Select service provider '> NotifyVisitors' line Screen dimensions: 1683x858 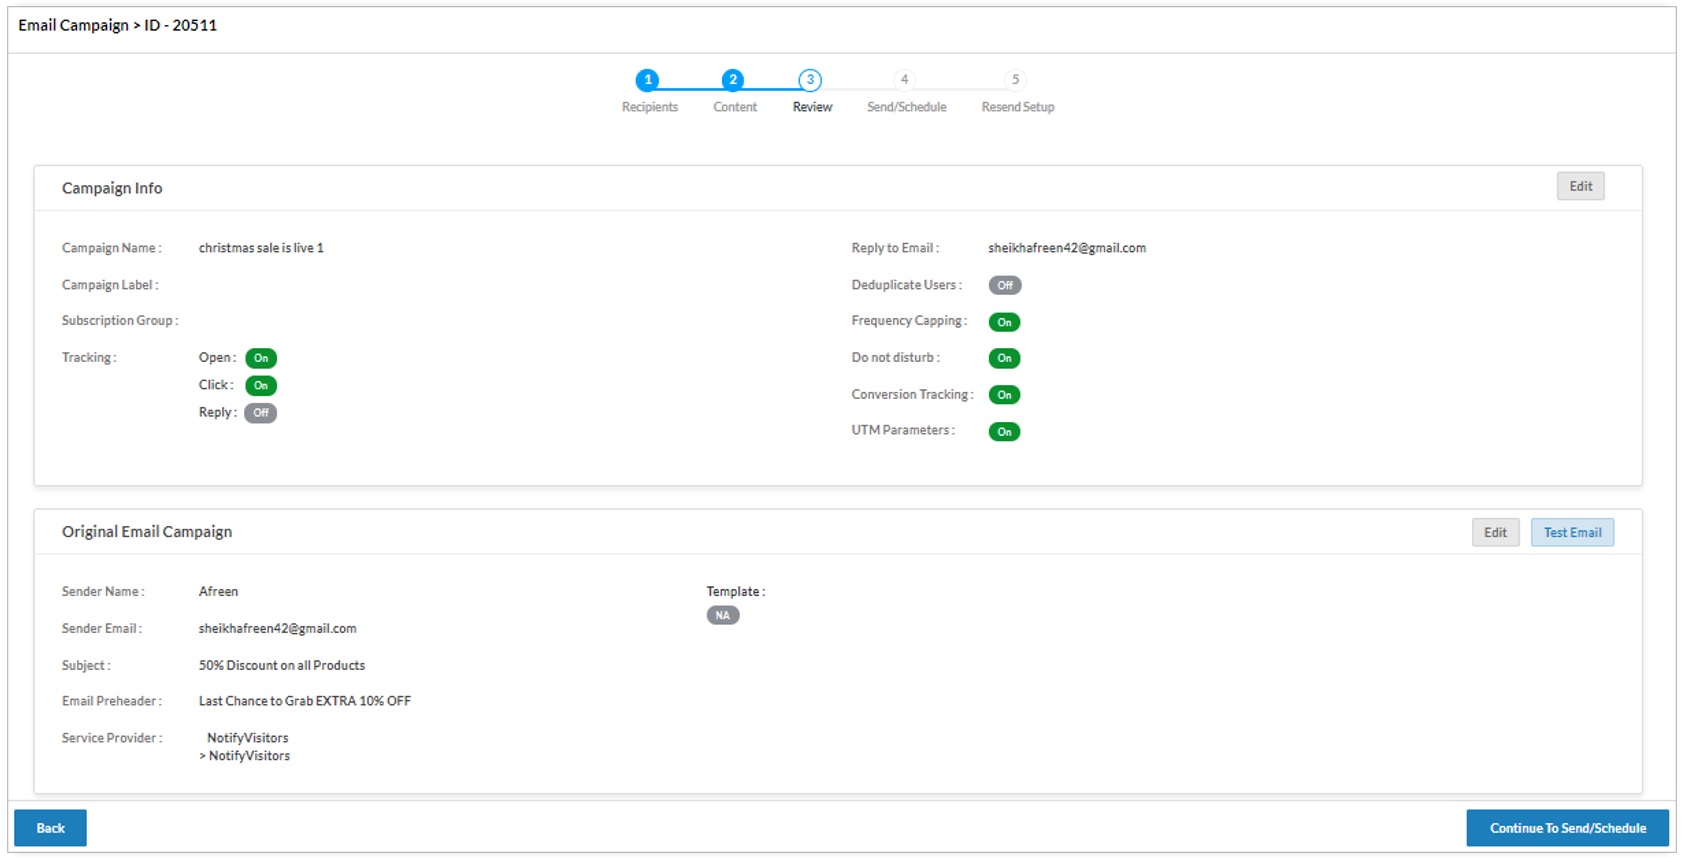click(244, 756)
